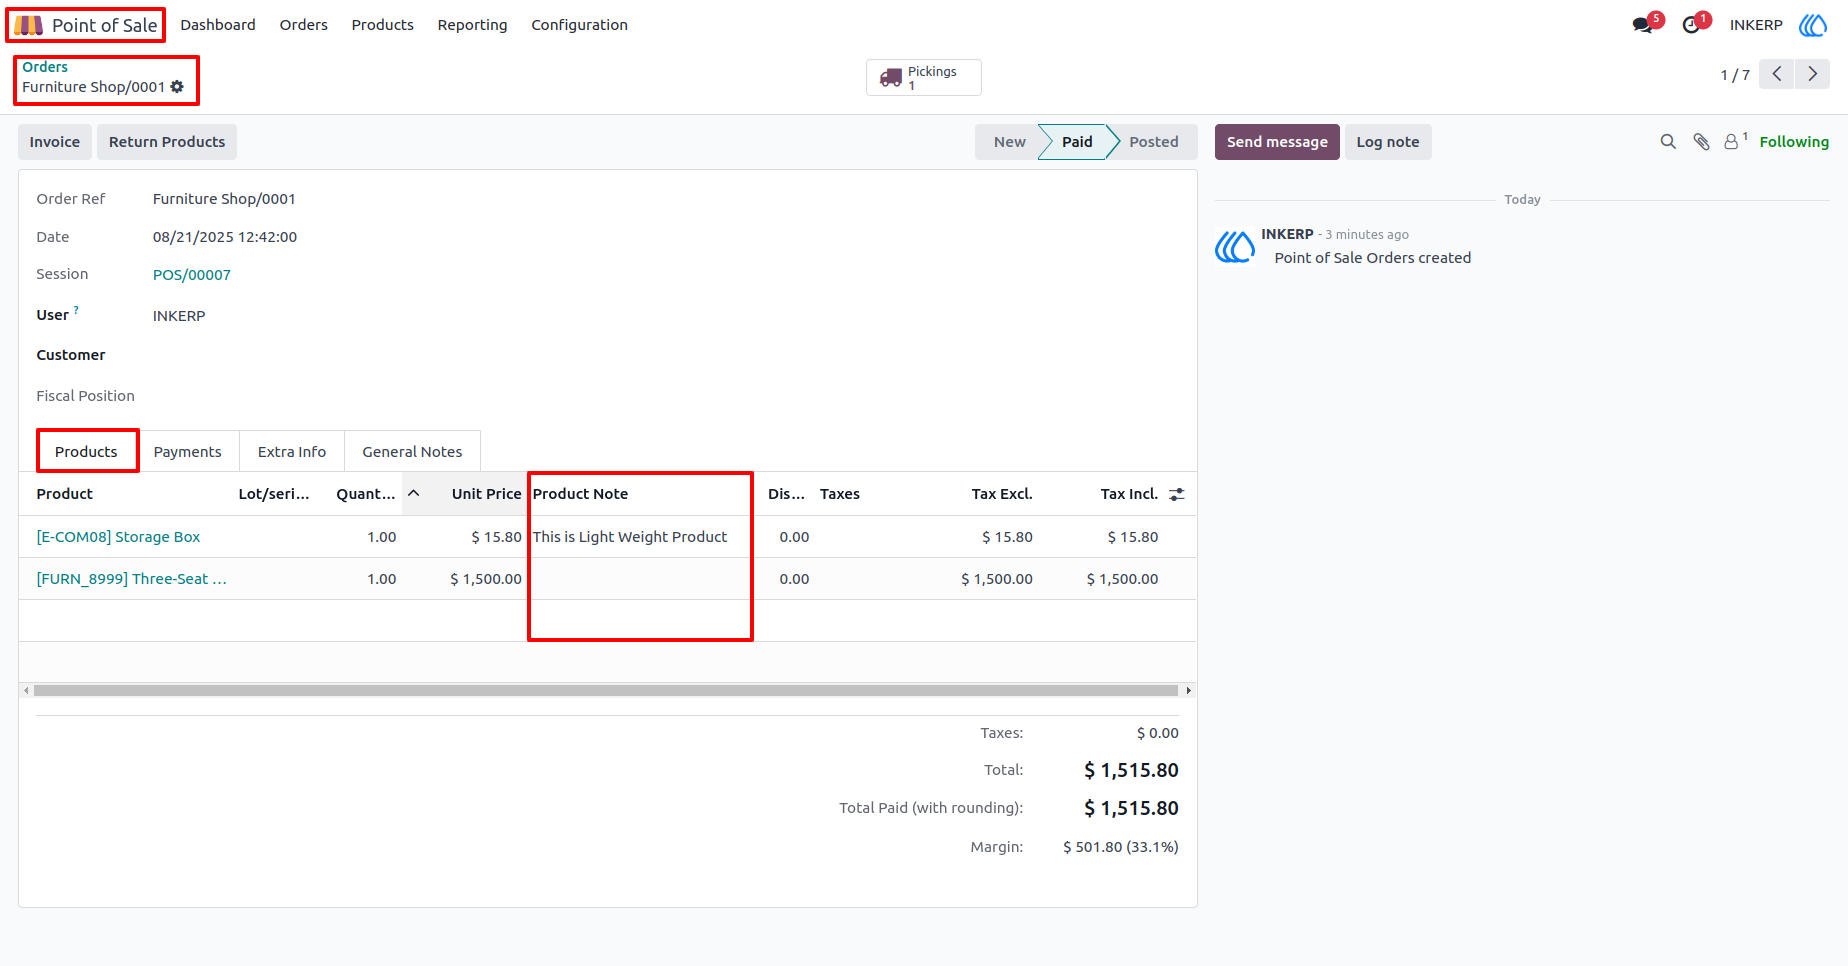The image size is (1848, 966).
Task: Show followers person icon
Action: 1732,142
